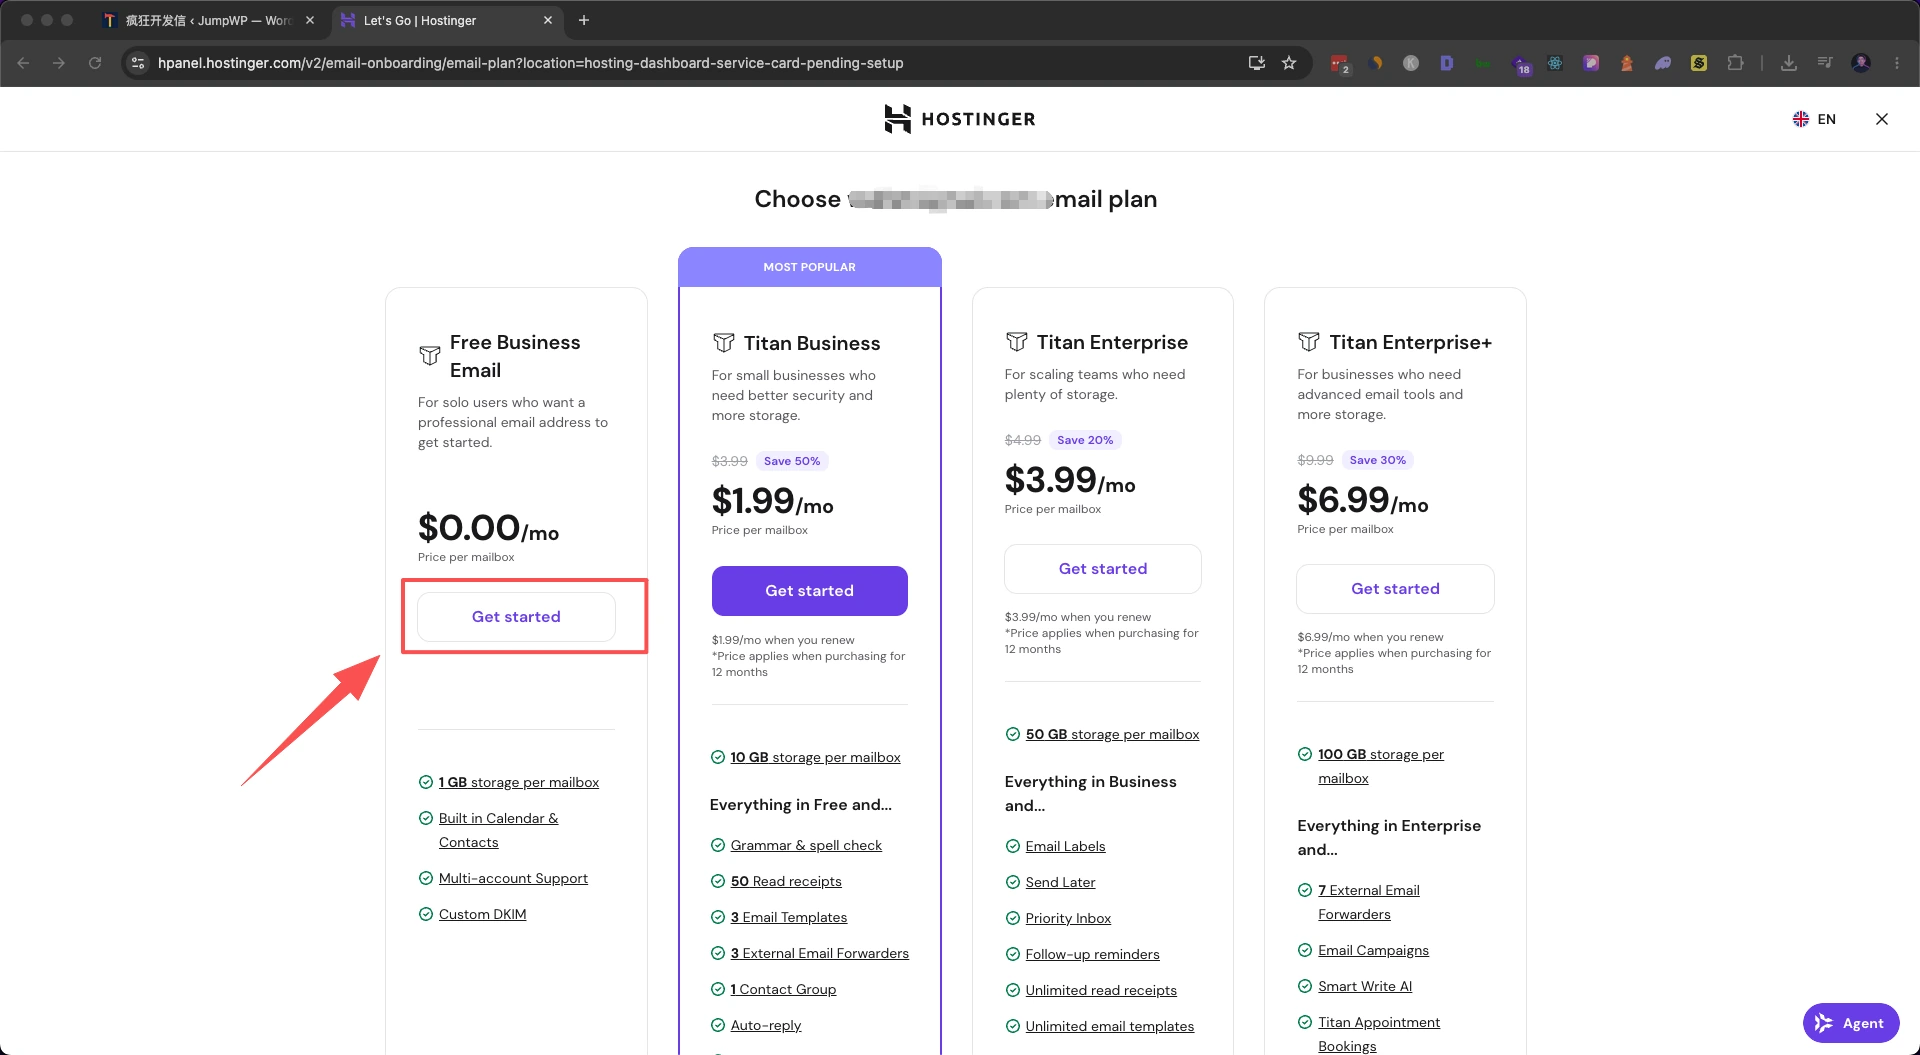Click the check icon beside Smart Write AI
1920x1055 pixels.
1305,987
